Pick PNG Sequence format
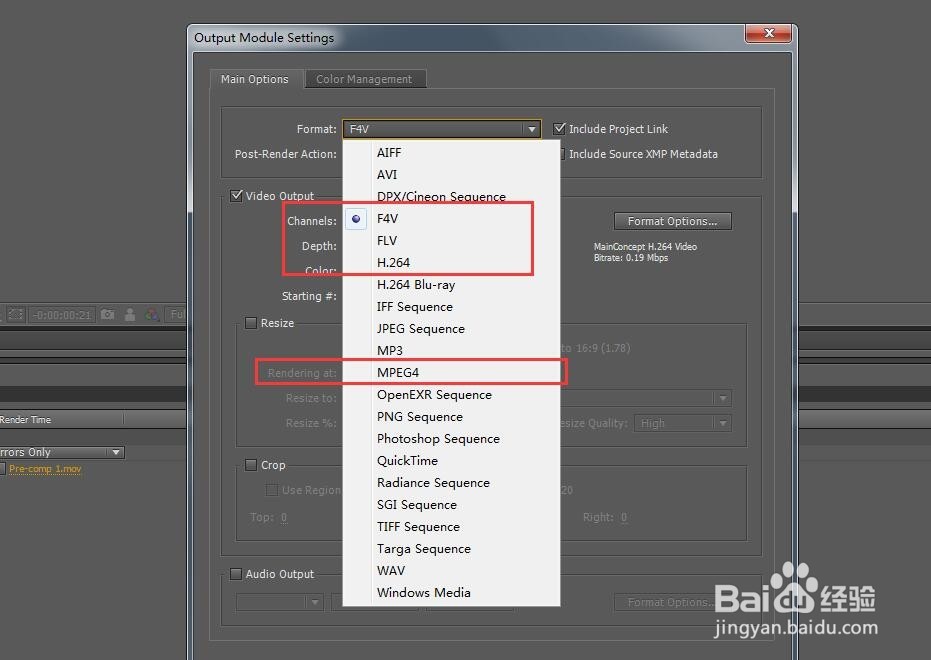931x660 pixels. click(451, 416)
